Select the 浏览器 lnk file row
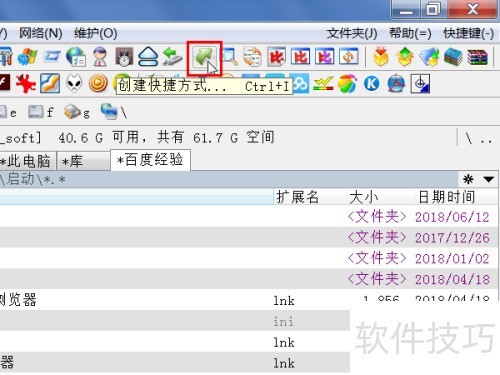 tap(249, 300)
